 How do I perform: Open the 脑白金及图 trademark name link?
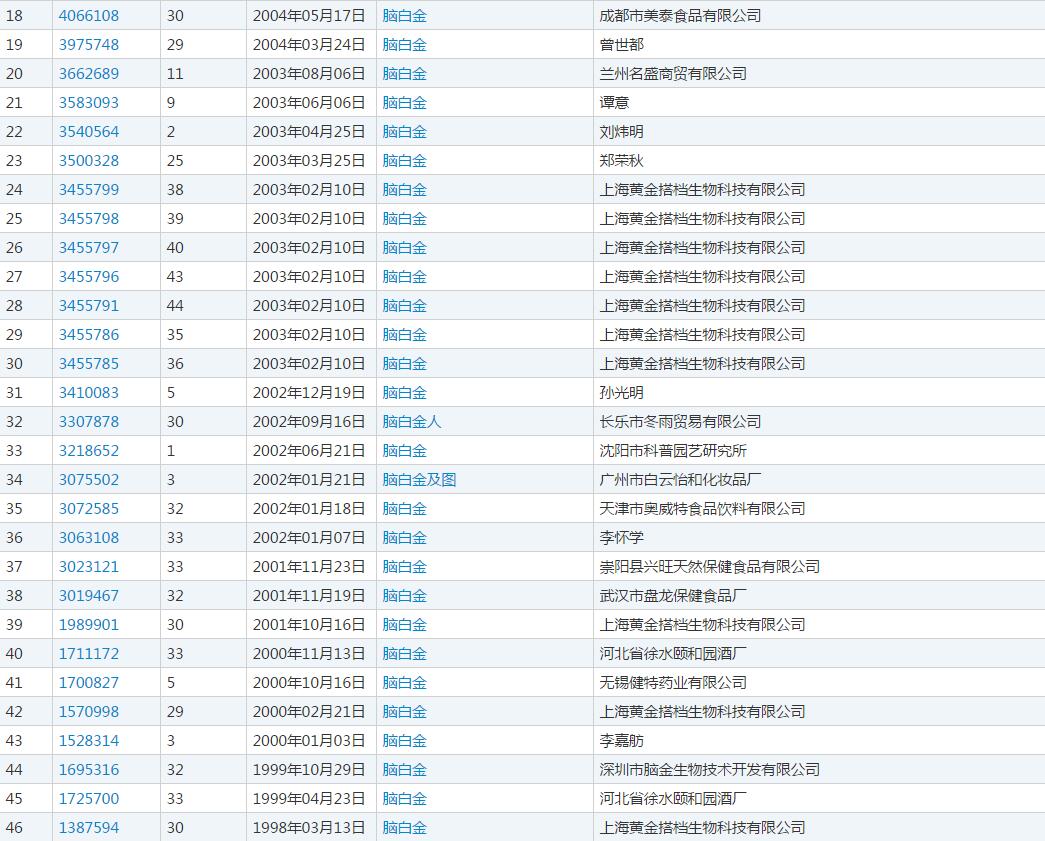click(x=419, y=479)
